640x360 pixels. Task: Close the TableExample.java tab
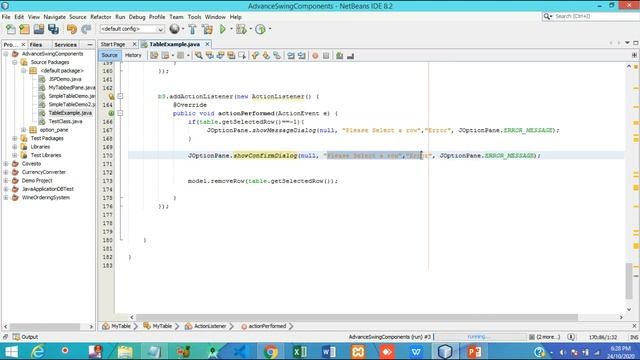point(207,44)
